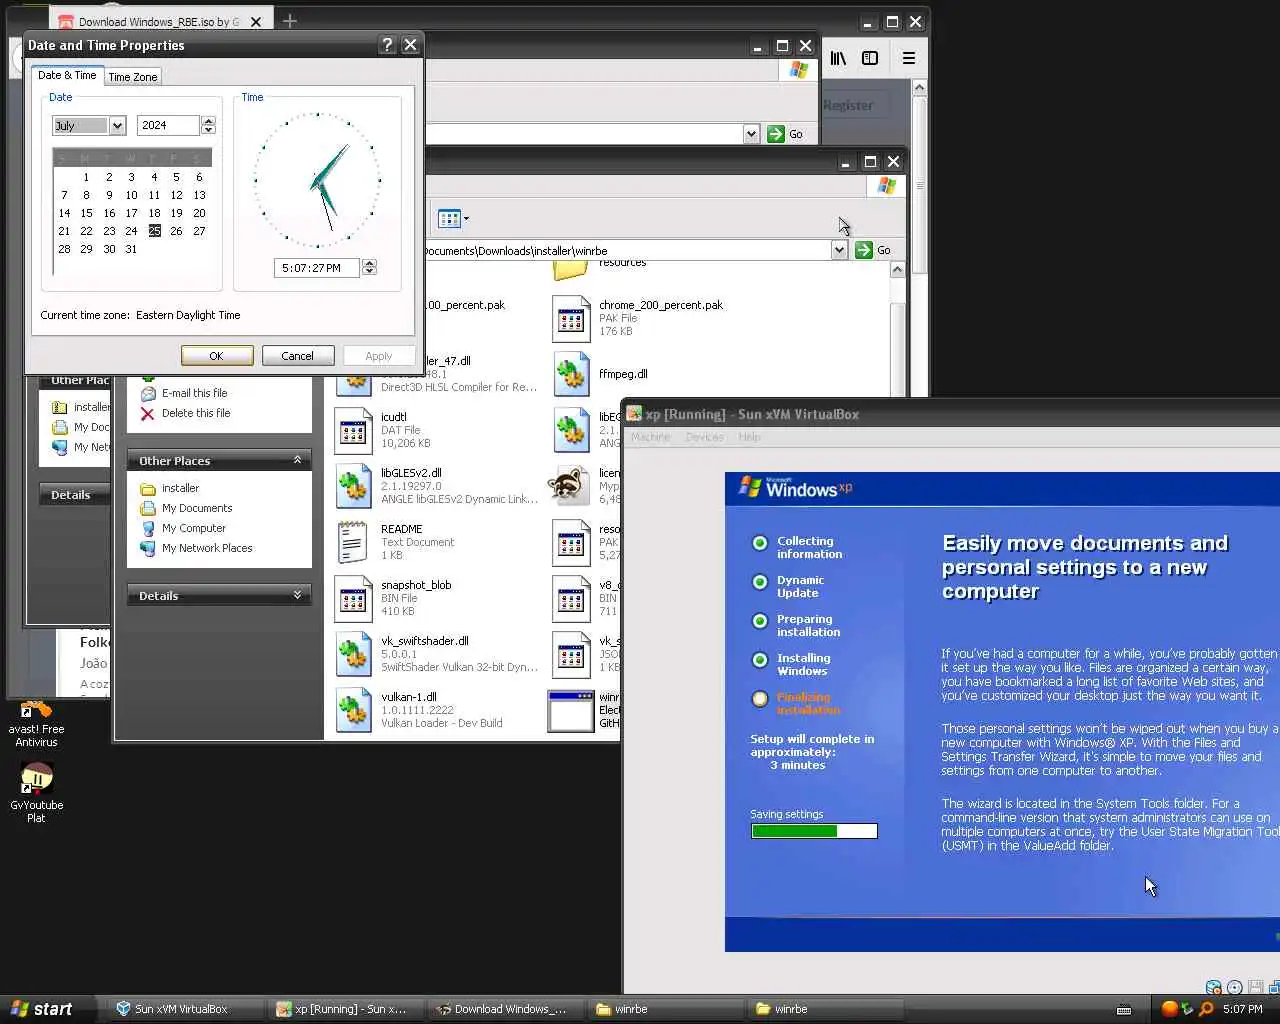The width and height of the screenshot is (1280, 1024).
Task: Click the red X icon beside Delete this file
Action: point(148,413)
